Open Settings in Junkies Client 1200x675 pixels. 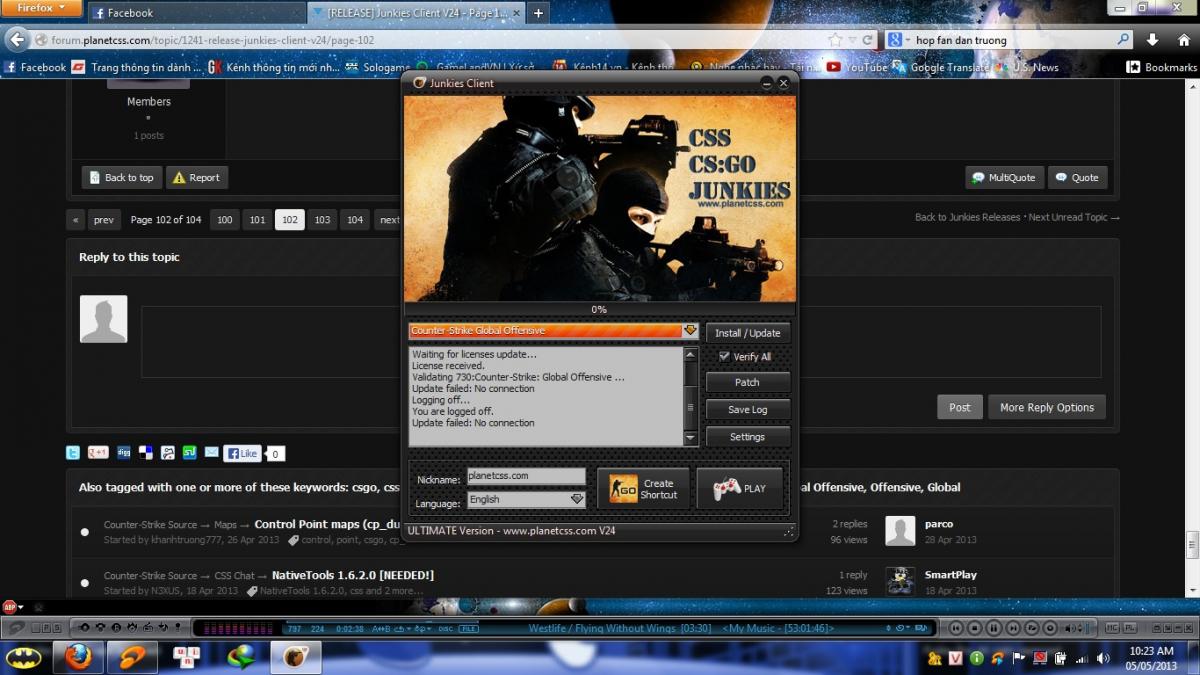[x=748, y=437]
